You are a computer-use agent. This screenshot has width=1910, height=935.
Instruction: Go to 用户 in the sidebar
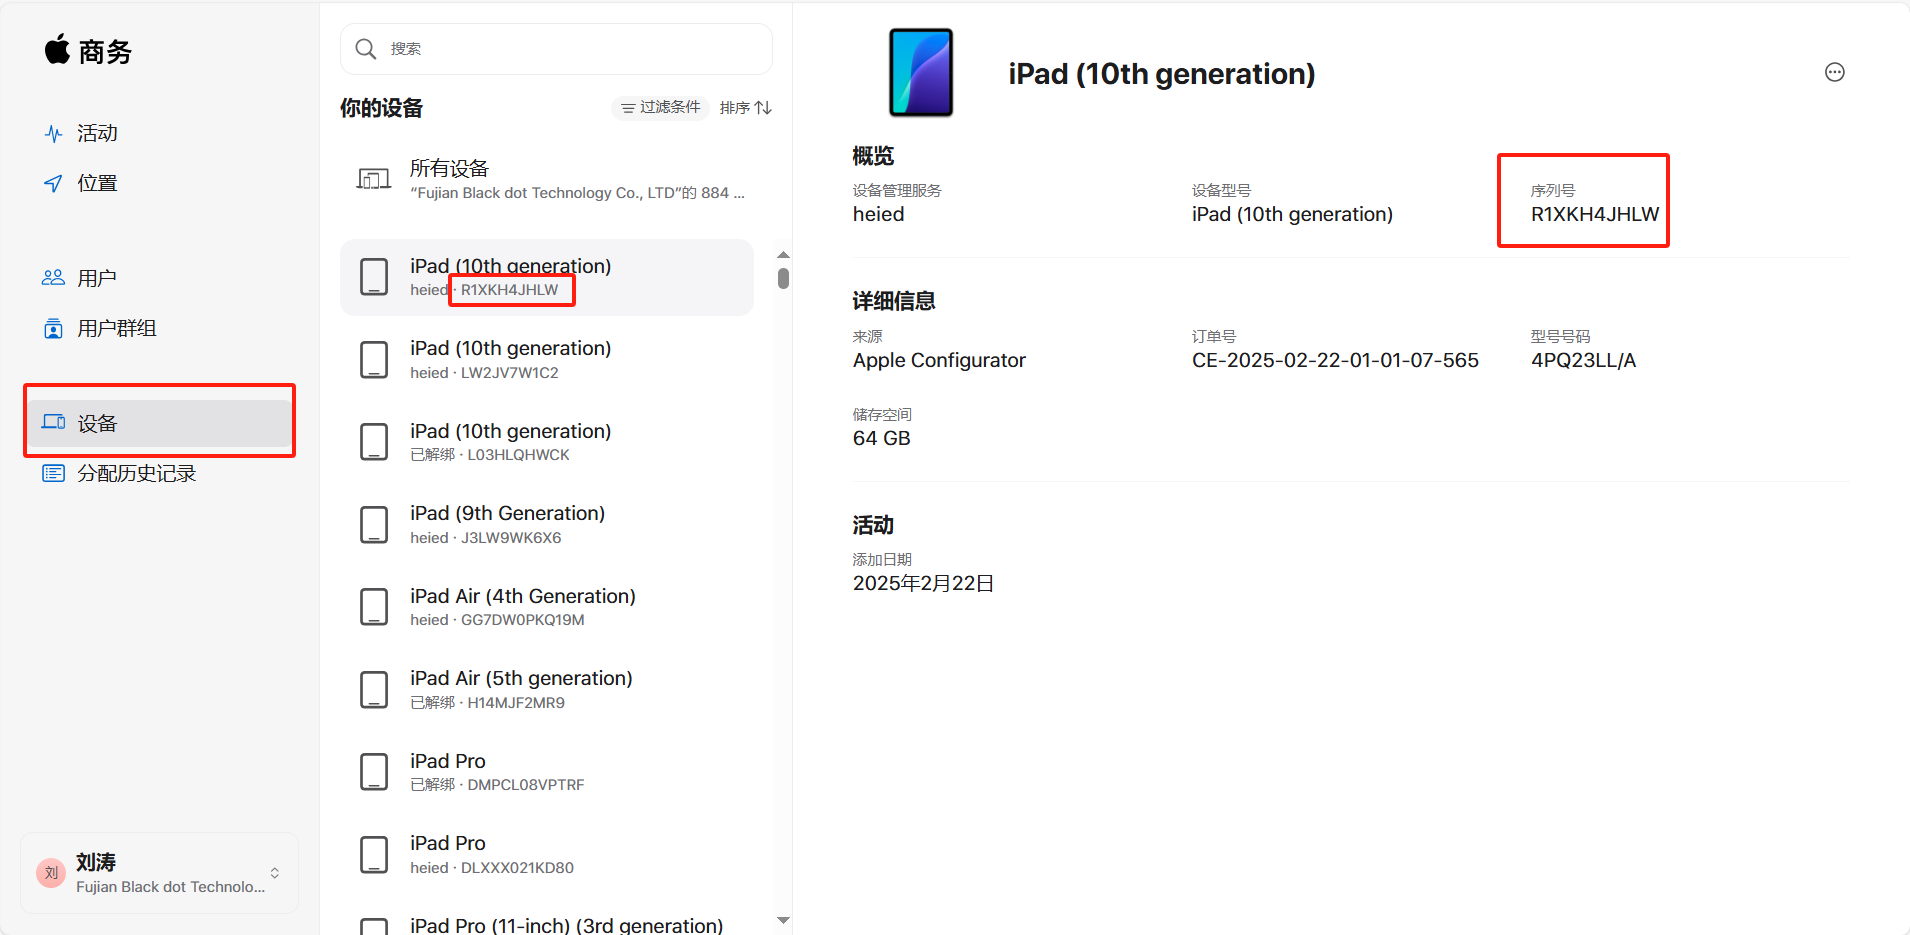coord(98,278)
